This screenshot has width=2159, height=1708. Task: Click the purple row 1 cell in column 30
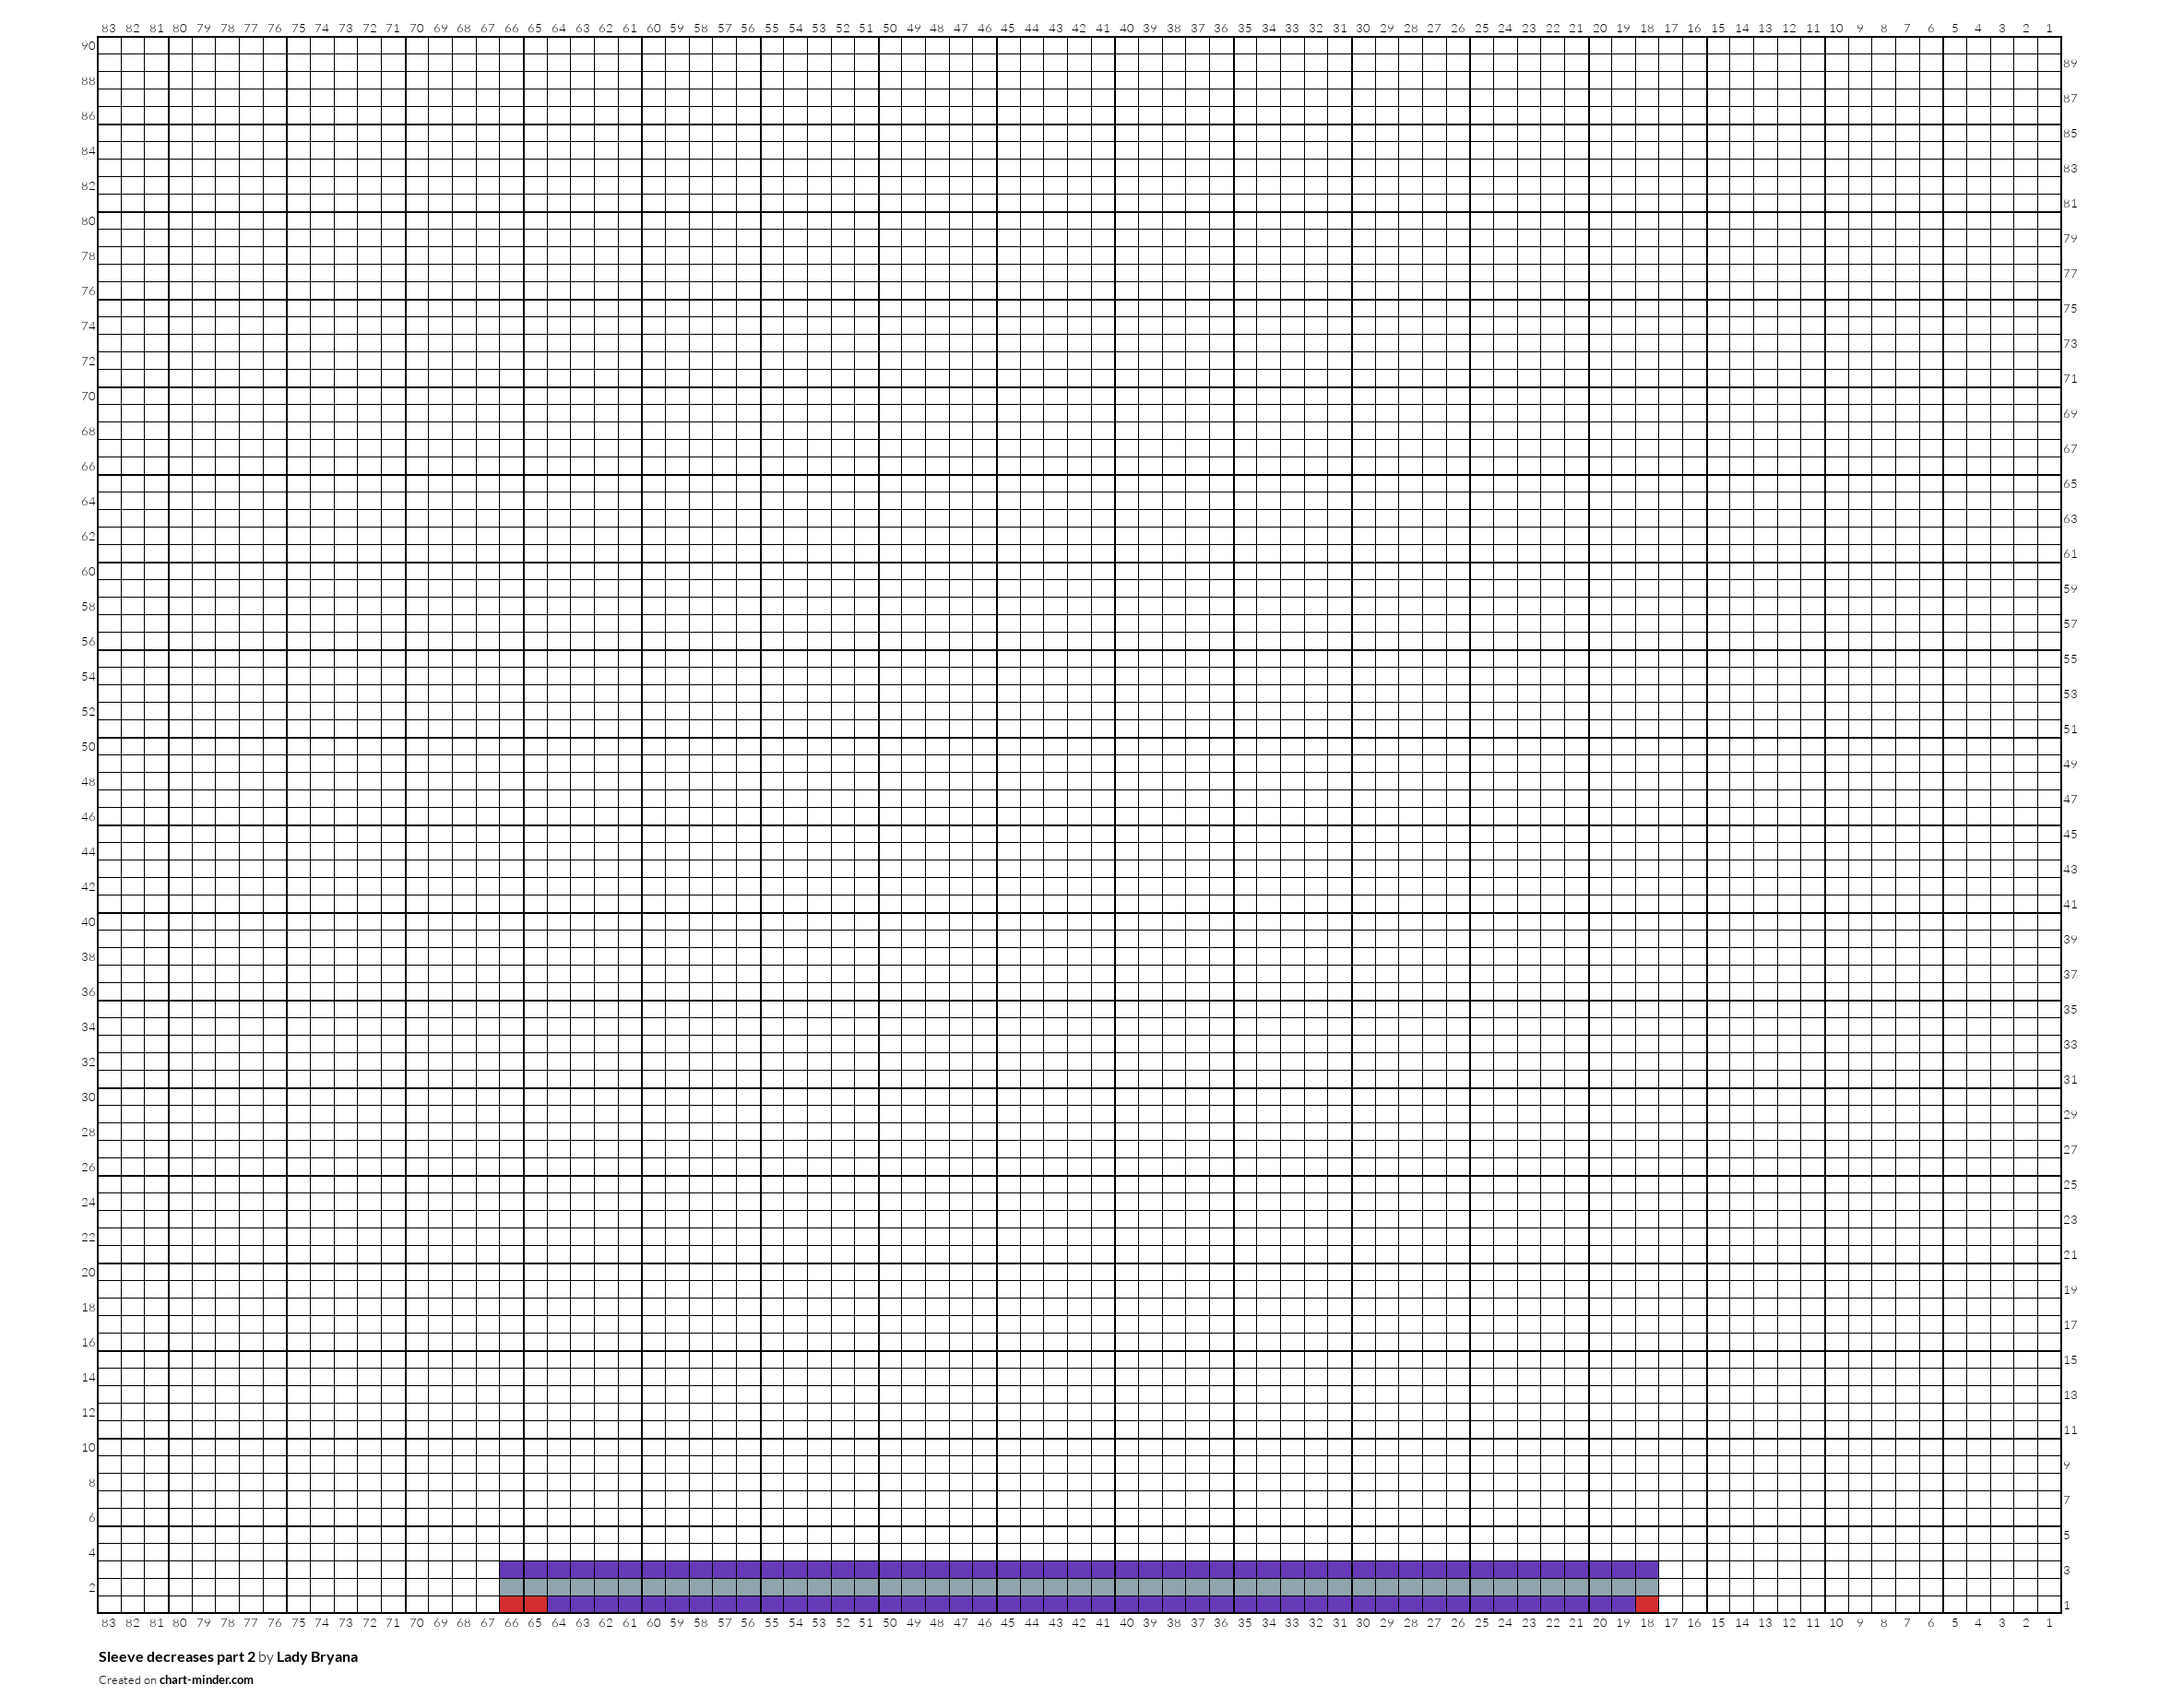click(x=1362, y=1603)
